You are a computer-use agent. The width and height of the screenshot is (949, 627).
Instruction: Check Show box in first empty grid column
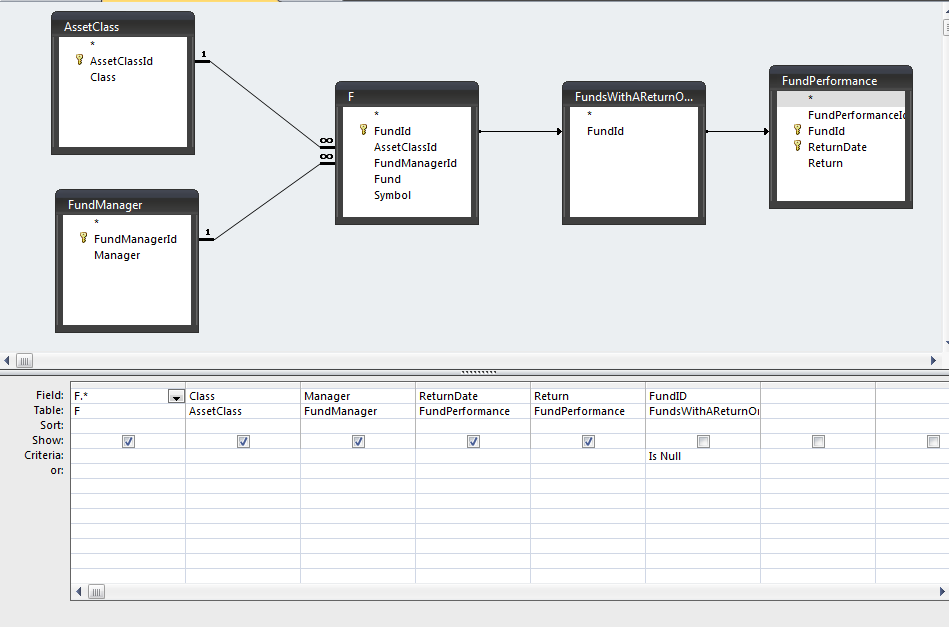pos(818,442)
